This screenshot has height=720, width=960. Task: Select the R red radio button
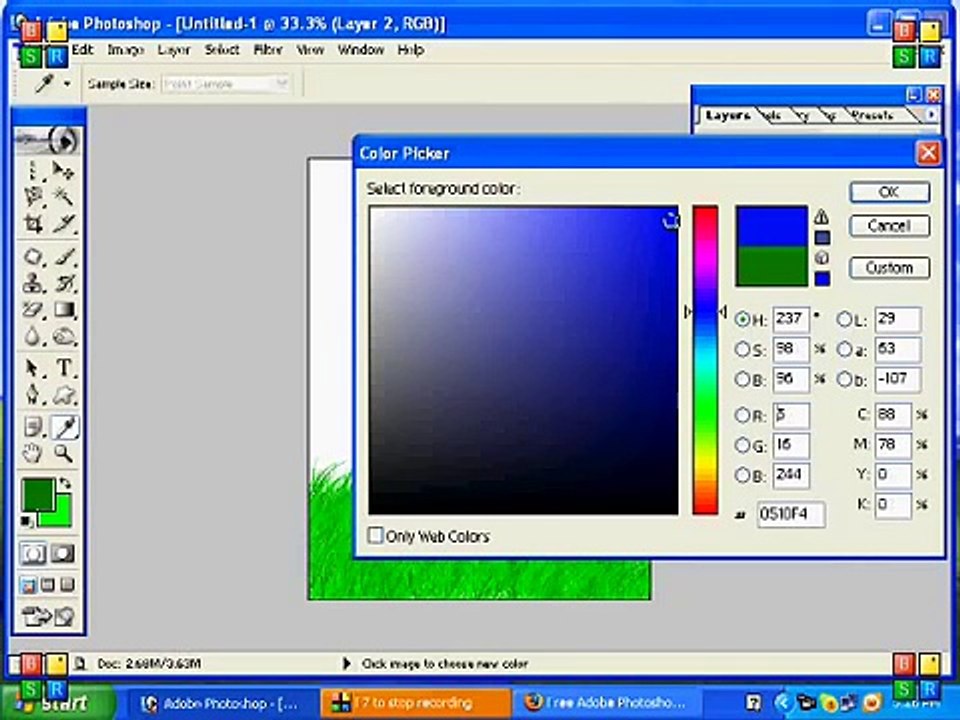click(x=742, y=415)
